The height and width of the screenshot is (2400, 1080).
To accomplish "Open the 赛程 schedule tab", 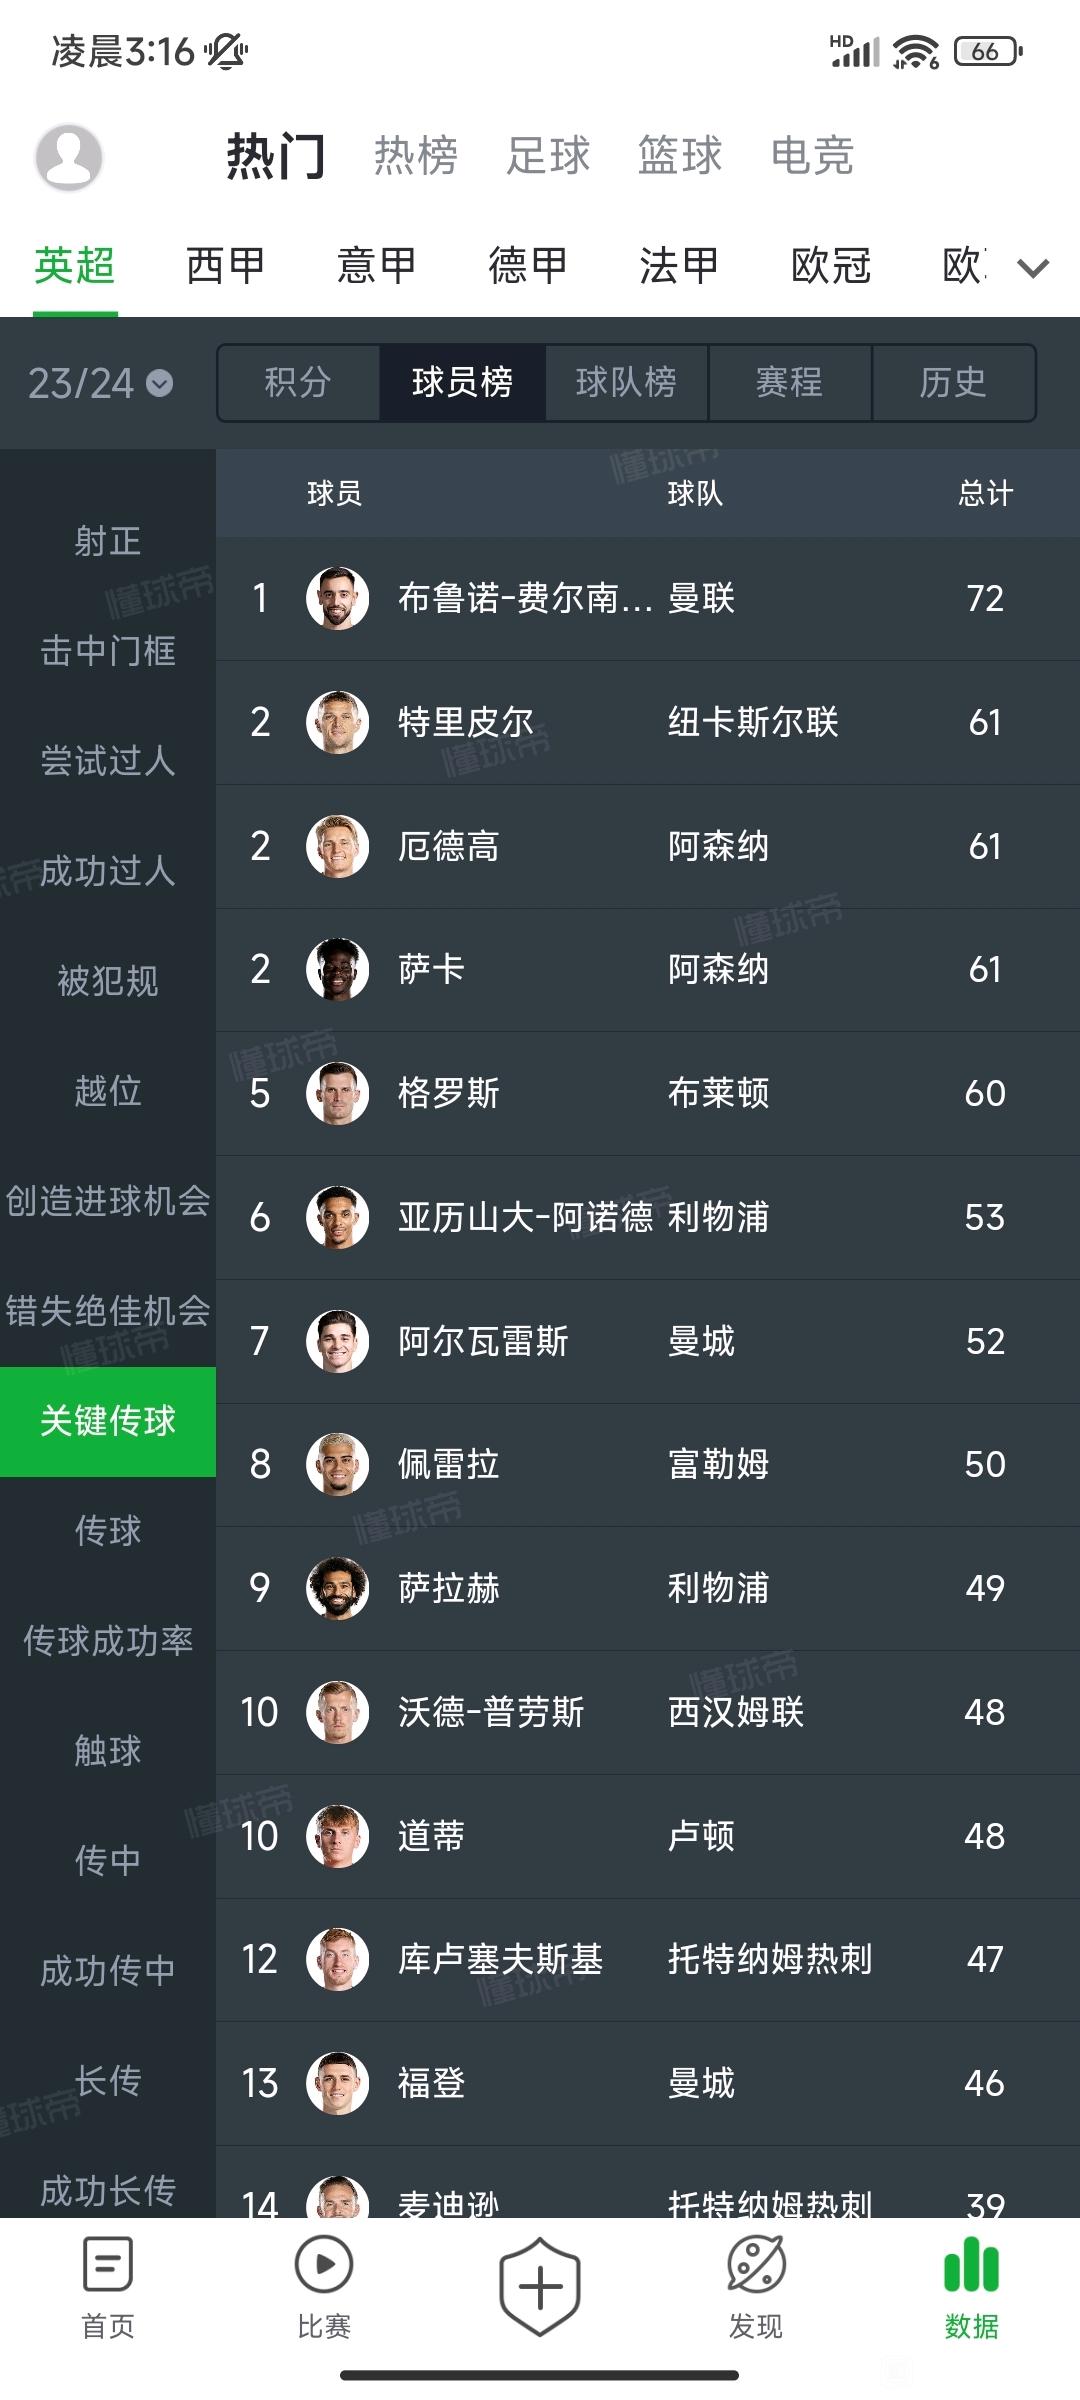I will 790,382.
